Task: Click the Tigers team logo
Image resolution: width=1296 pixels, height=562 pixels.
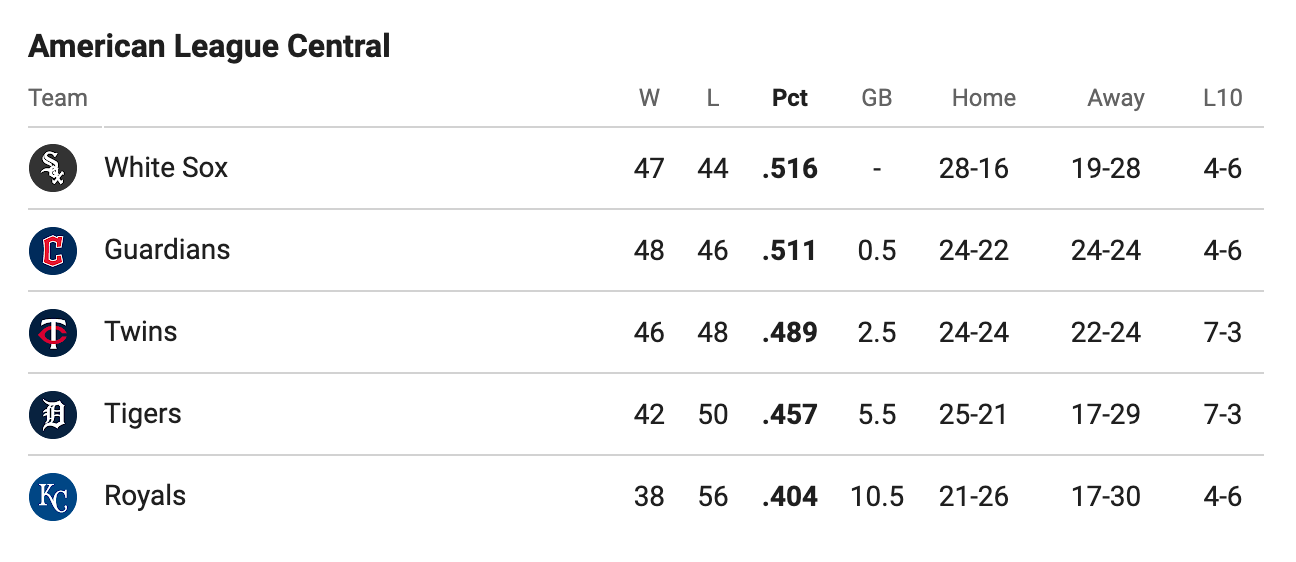Action: tap(53, 414)
